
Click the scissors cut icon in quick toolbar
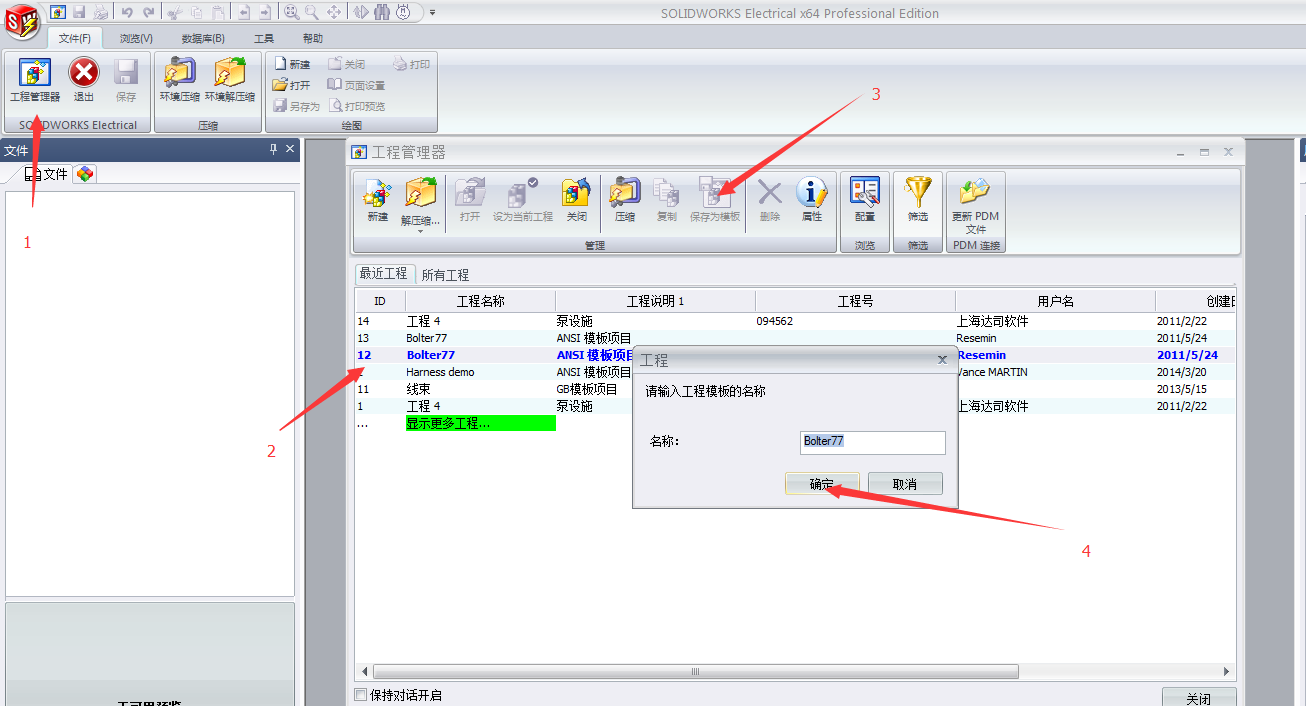tap(175, 12)
